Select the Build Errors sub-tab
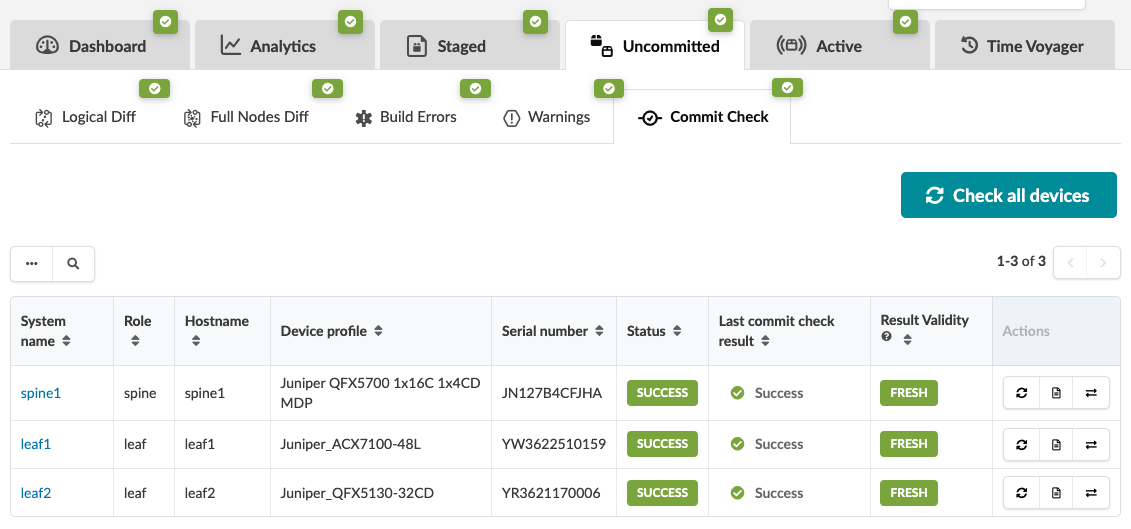 pos(406,117)
